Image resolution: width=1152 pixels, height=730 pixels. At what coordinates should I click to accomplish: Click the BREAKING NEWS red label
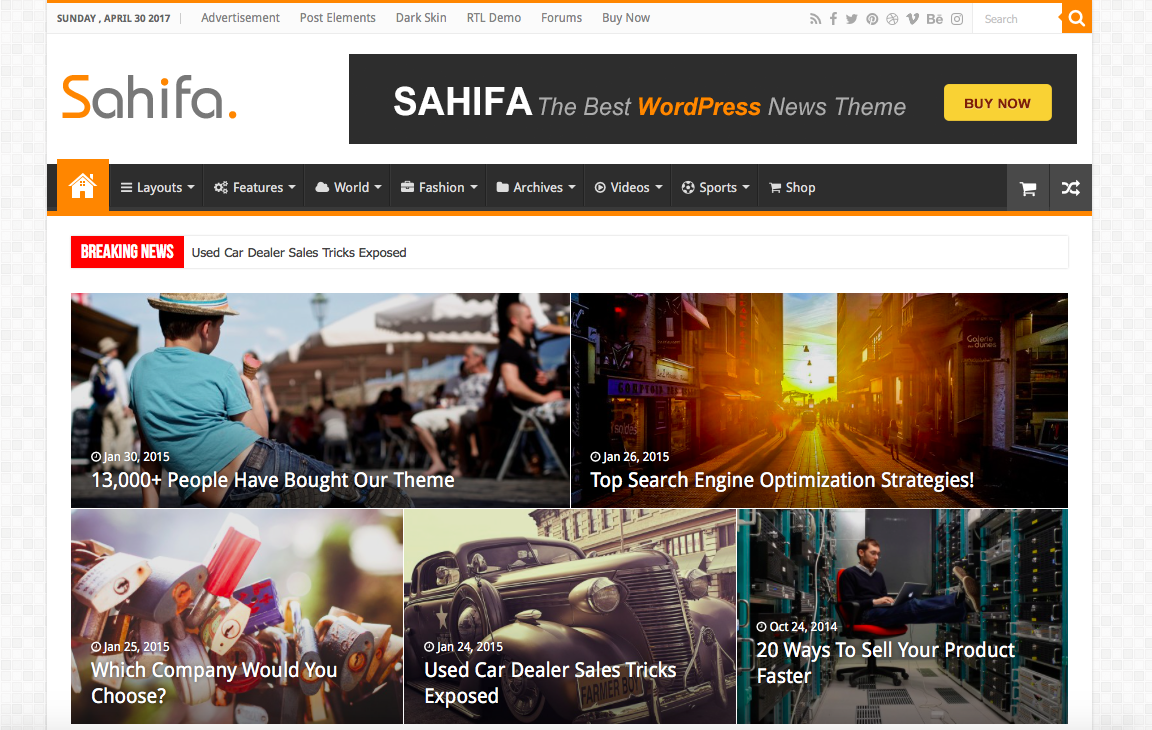[127, 252]
